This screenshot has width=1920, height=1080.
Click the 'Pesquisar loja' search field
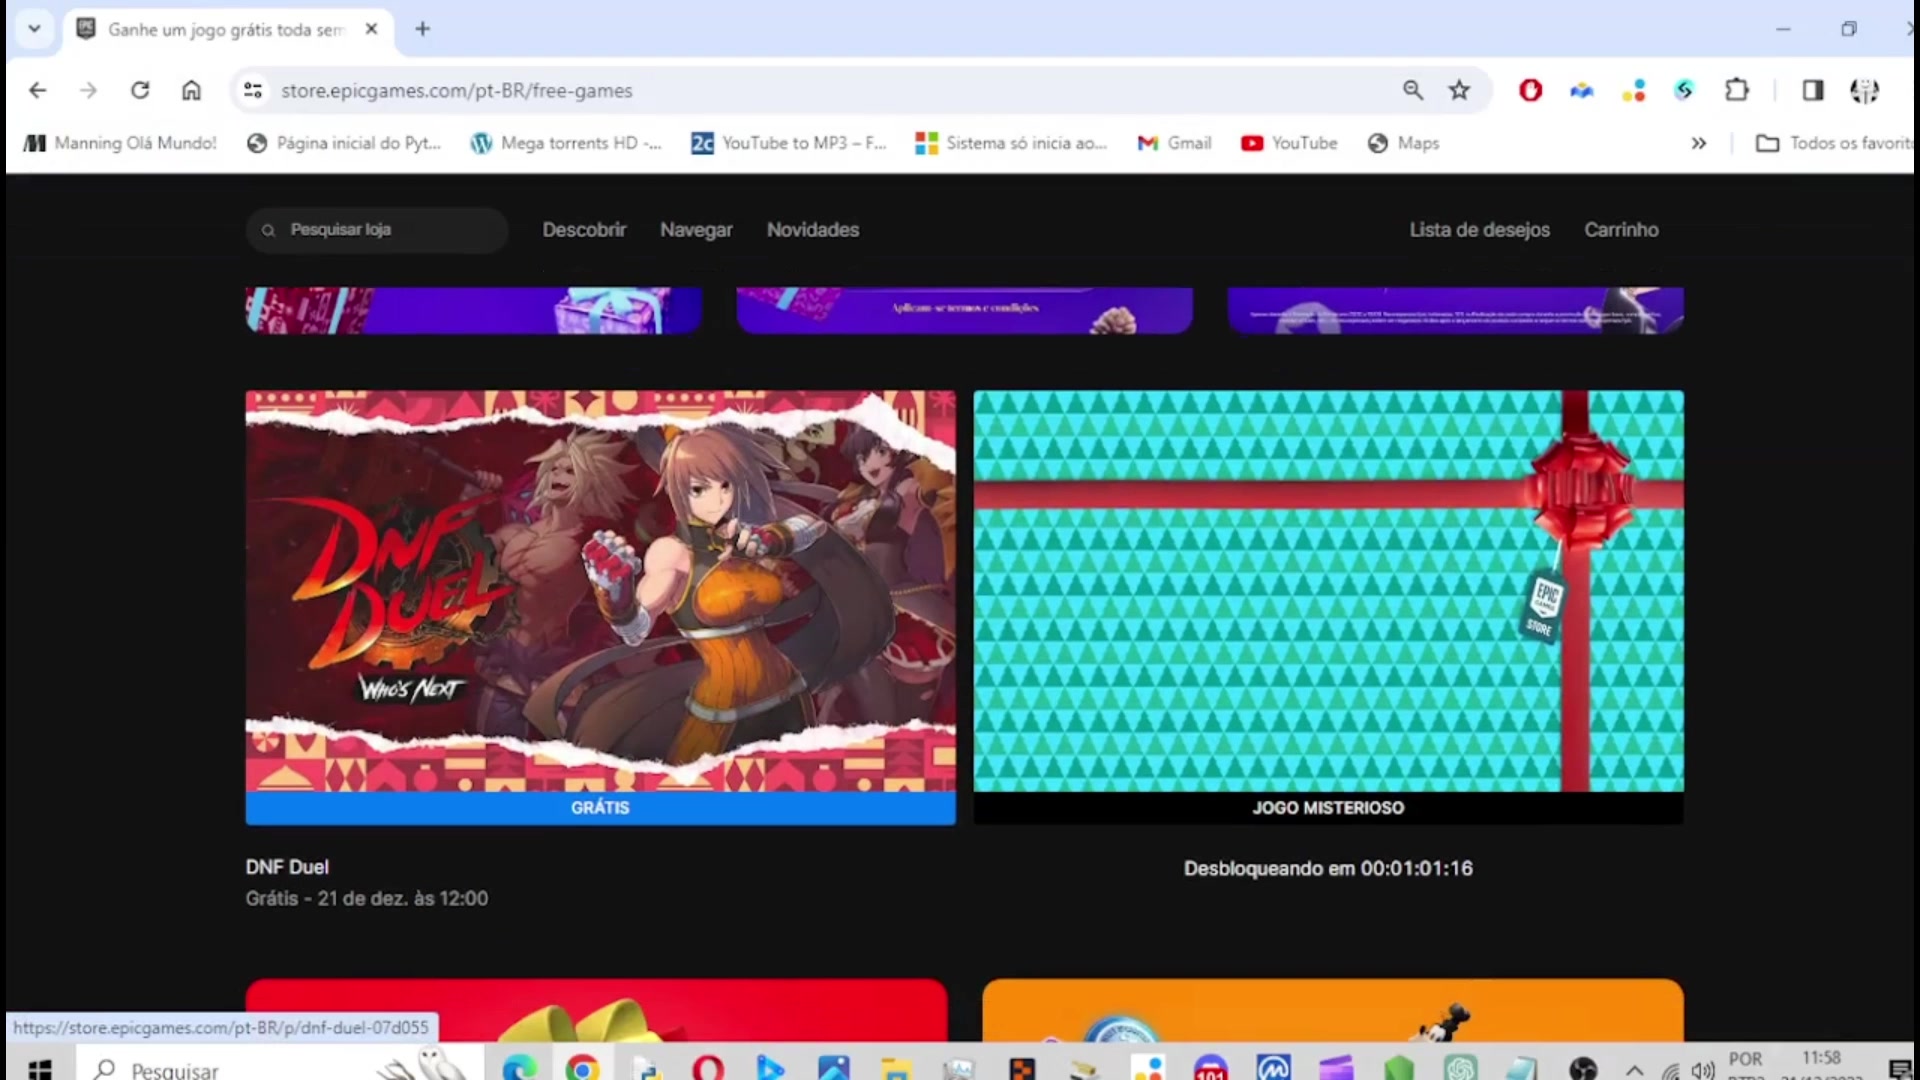376,229
